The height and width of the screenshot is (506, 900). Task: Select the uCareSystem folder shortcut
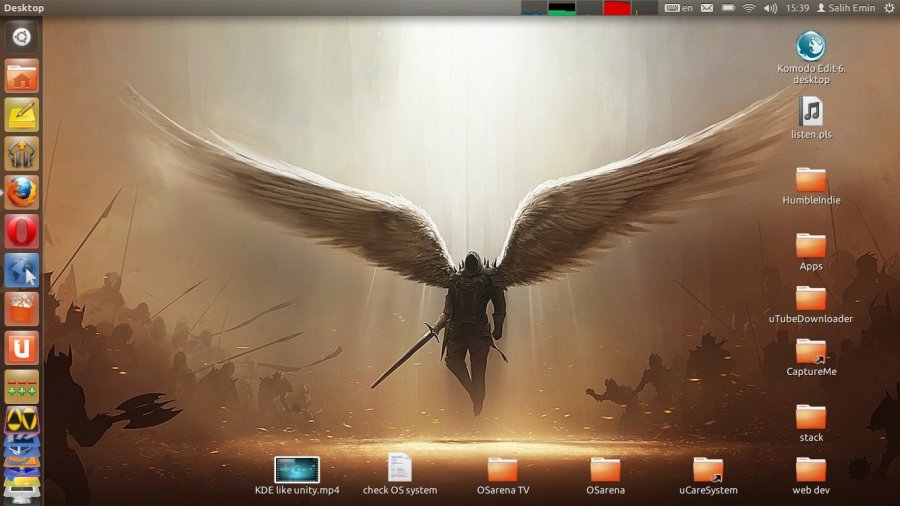pyautogui.click(x=708, y=476)
